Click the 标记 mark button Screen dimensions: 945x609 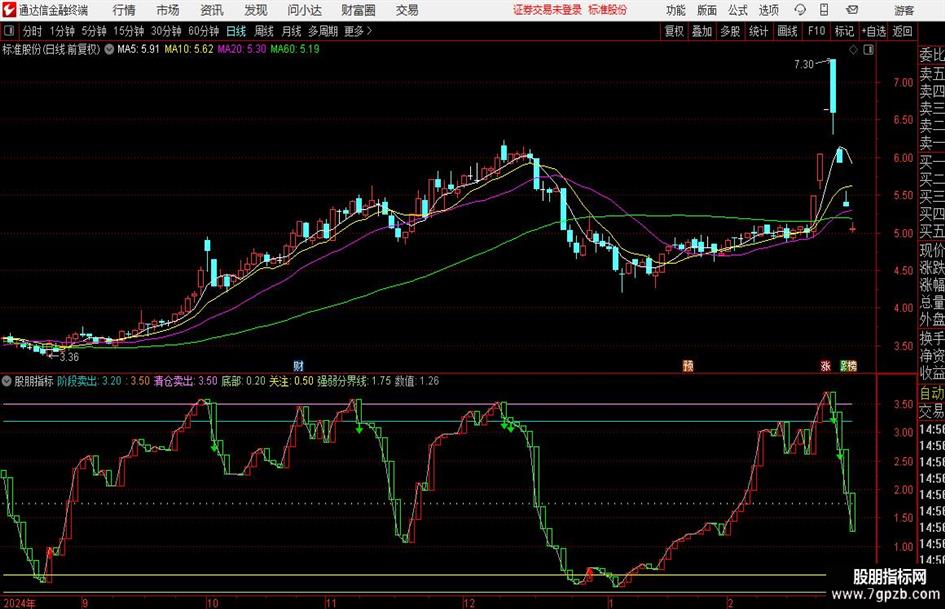[844, 31]
